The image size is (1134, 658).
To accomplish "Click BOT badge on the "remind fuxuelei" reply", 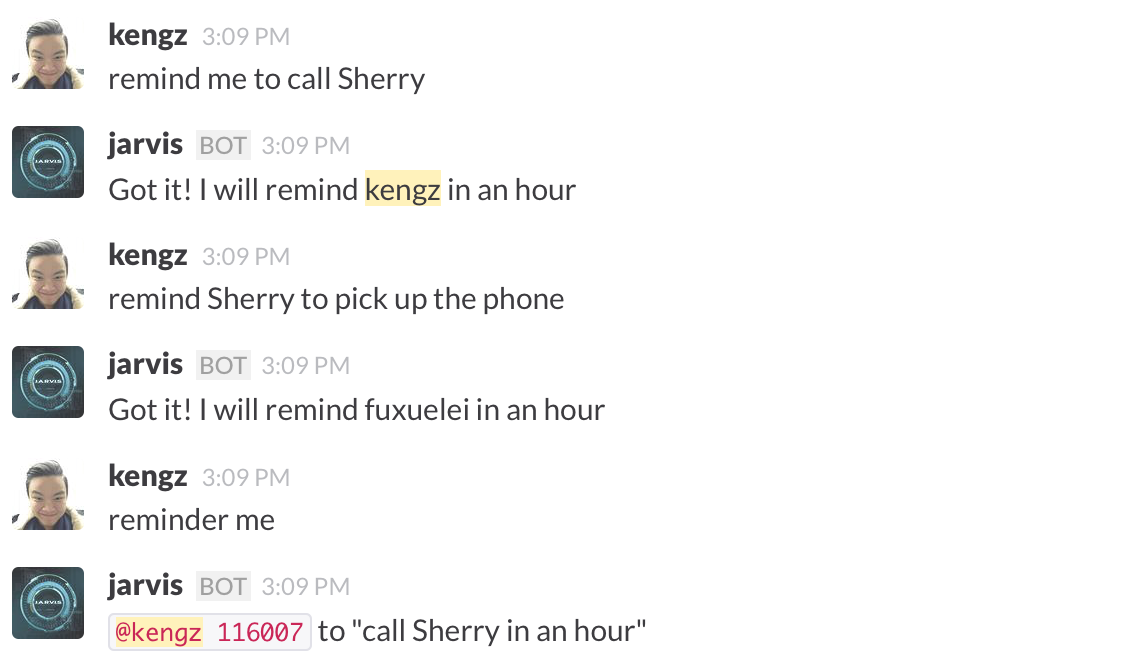I will coord(223,365).
